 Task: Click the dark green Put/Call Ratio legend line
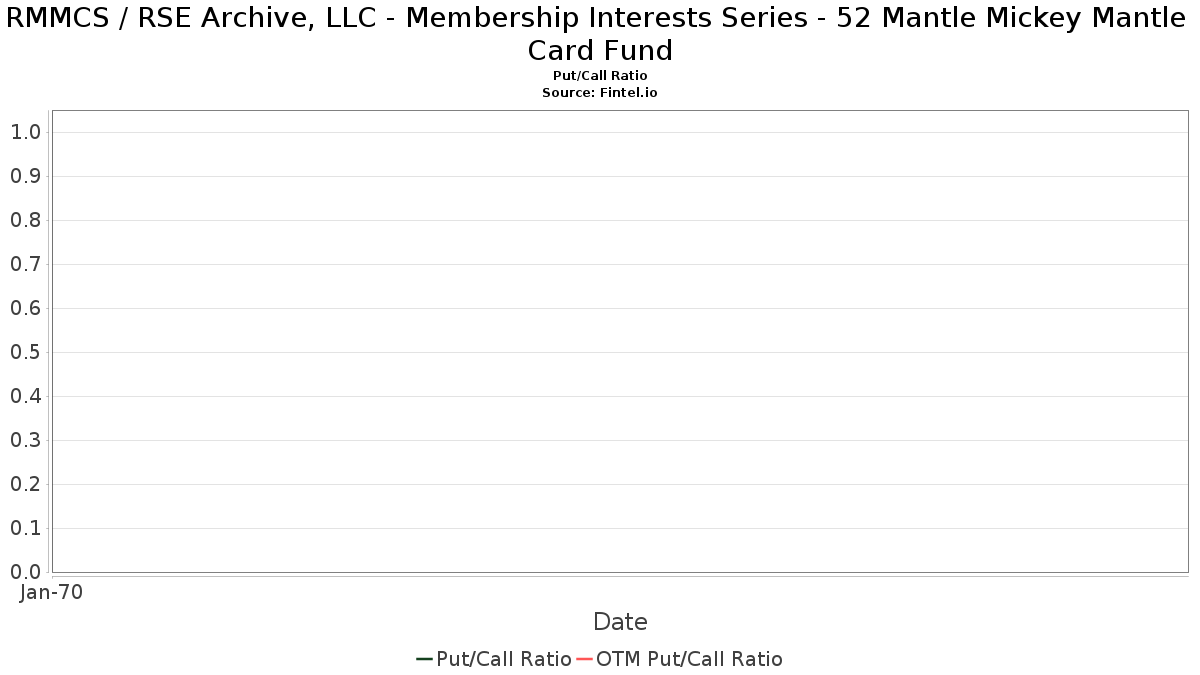pos(424,659)
